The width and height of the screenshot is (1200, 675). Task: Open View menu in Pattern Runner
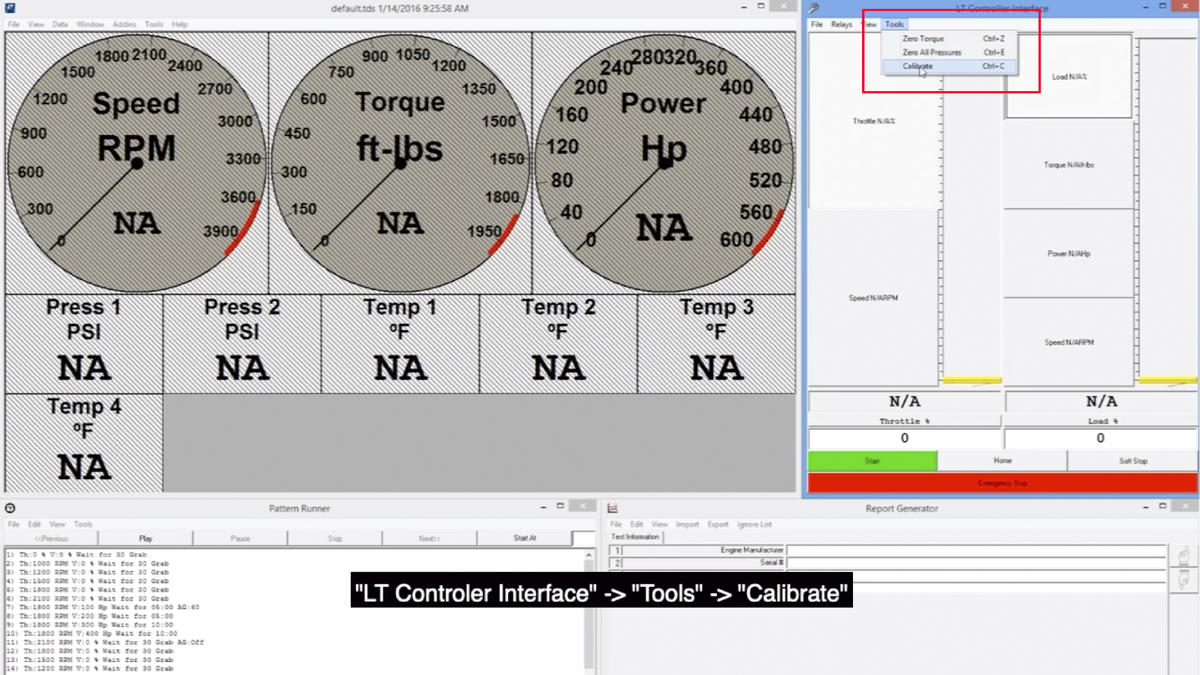pos(58,524)
